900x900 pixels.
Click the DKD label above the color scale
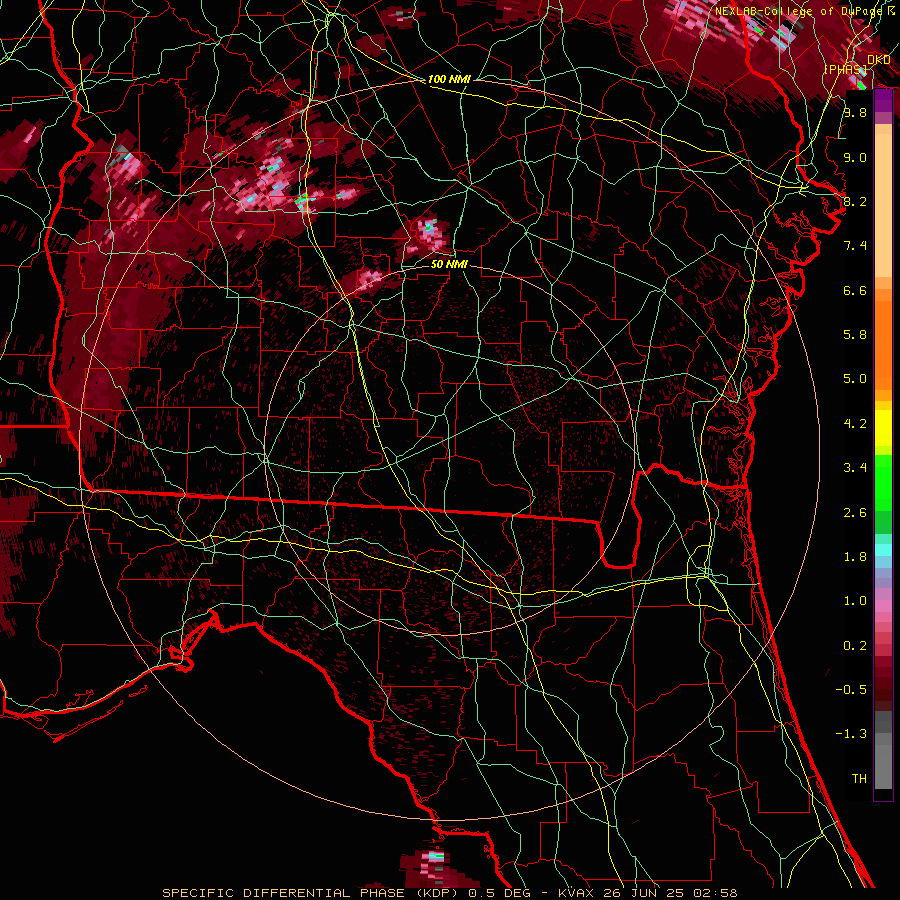point(879,60)
